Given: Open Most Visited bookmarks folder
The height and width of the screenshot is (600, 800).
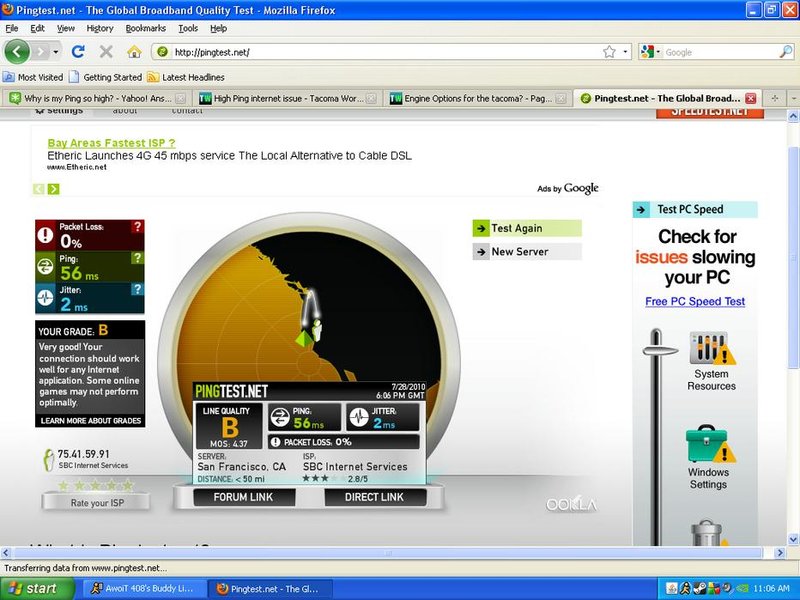Looking at the screenshot, I should click(x=33, y=77).
